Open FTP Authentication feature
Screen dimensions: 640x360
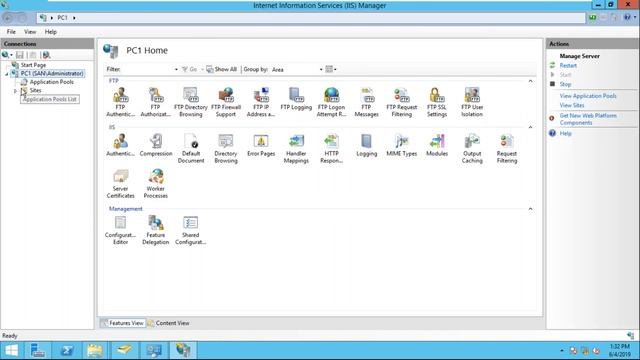tap(120, 102)
